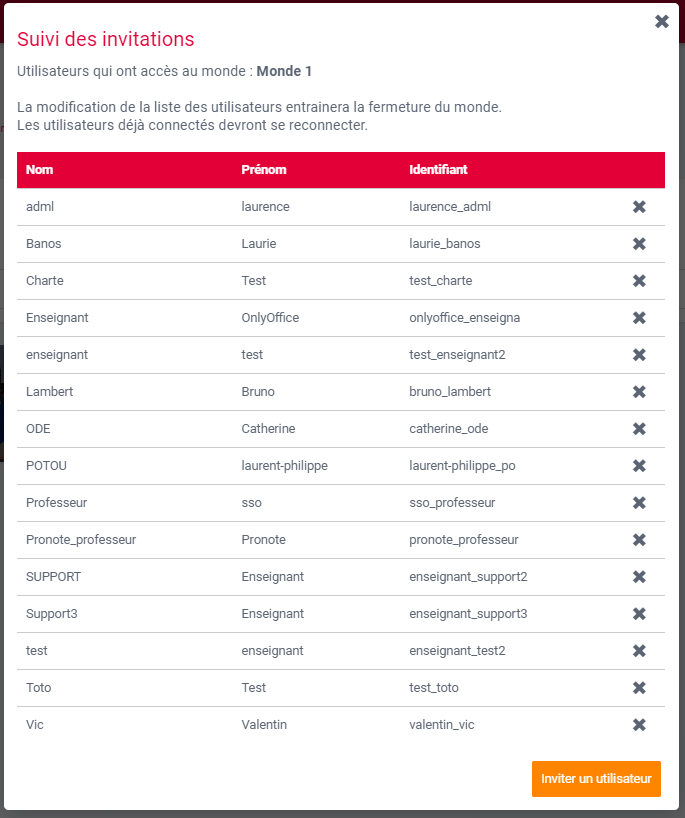Viewport: 685px width, 818px height.
Task: Remove catherine_ode user access
Action: [x=639, y=429]
